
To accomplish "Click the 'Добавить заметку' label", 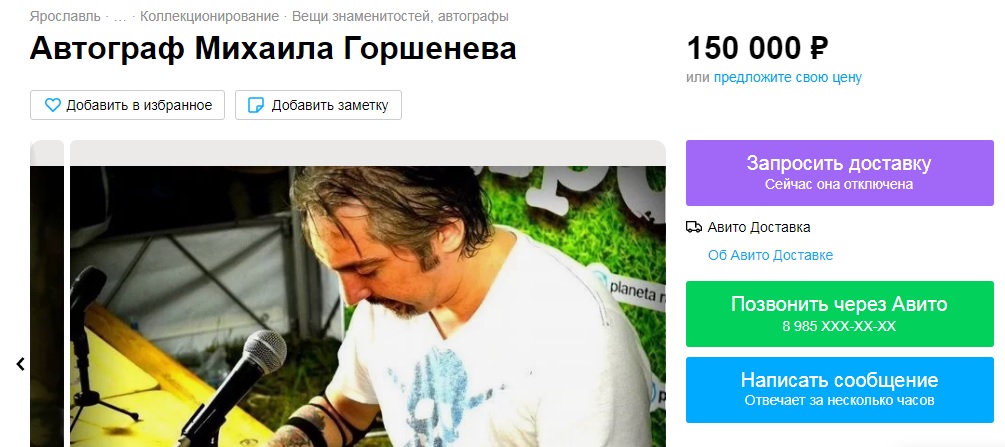I will 330,105.
